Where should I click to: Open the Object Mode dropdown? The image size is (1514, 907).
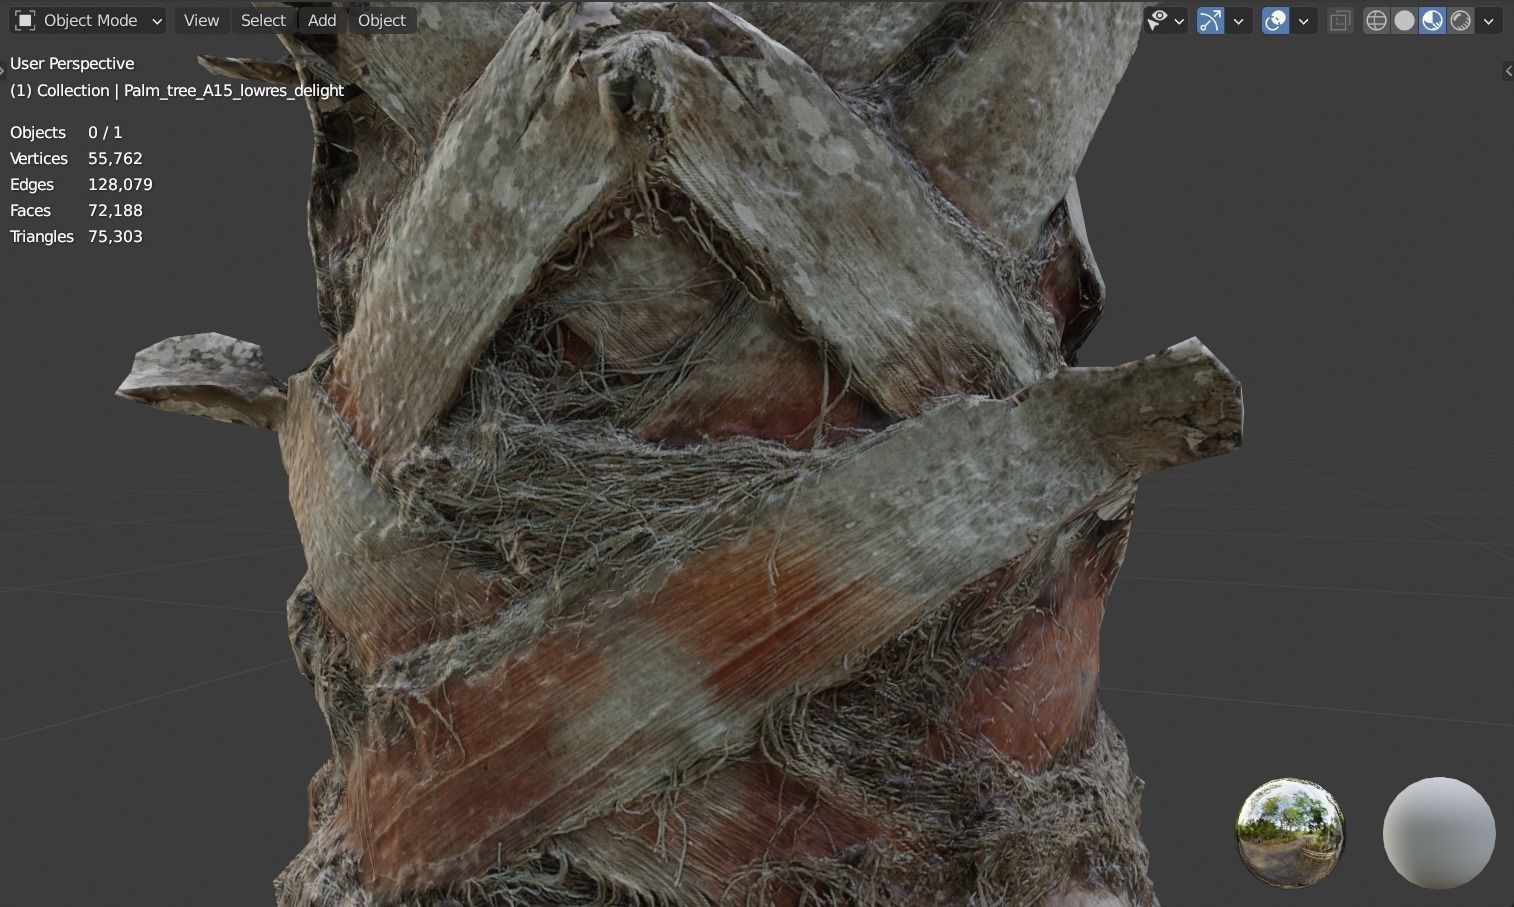coord(88,20)
